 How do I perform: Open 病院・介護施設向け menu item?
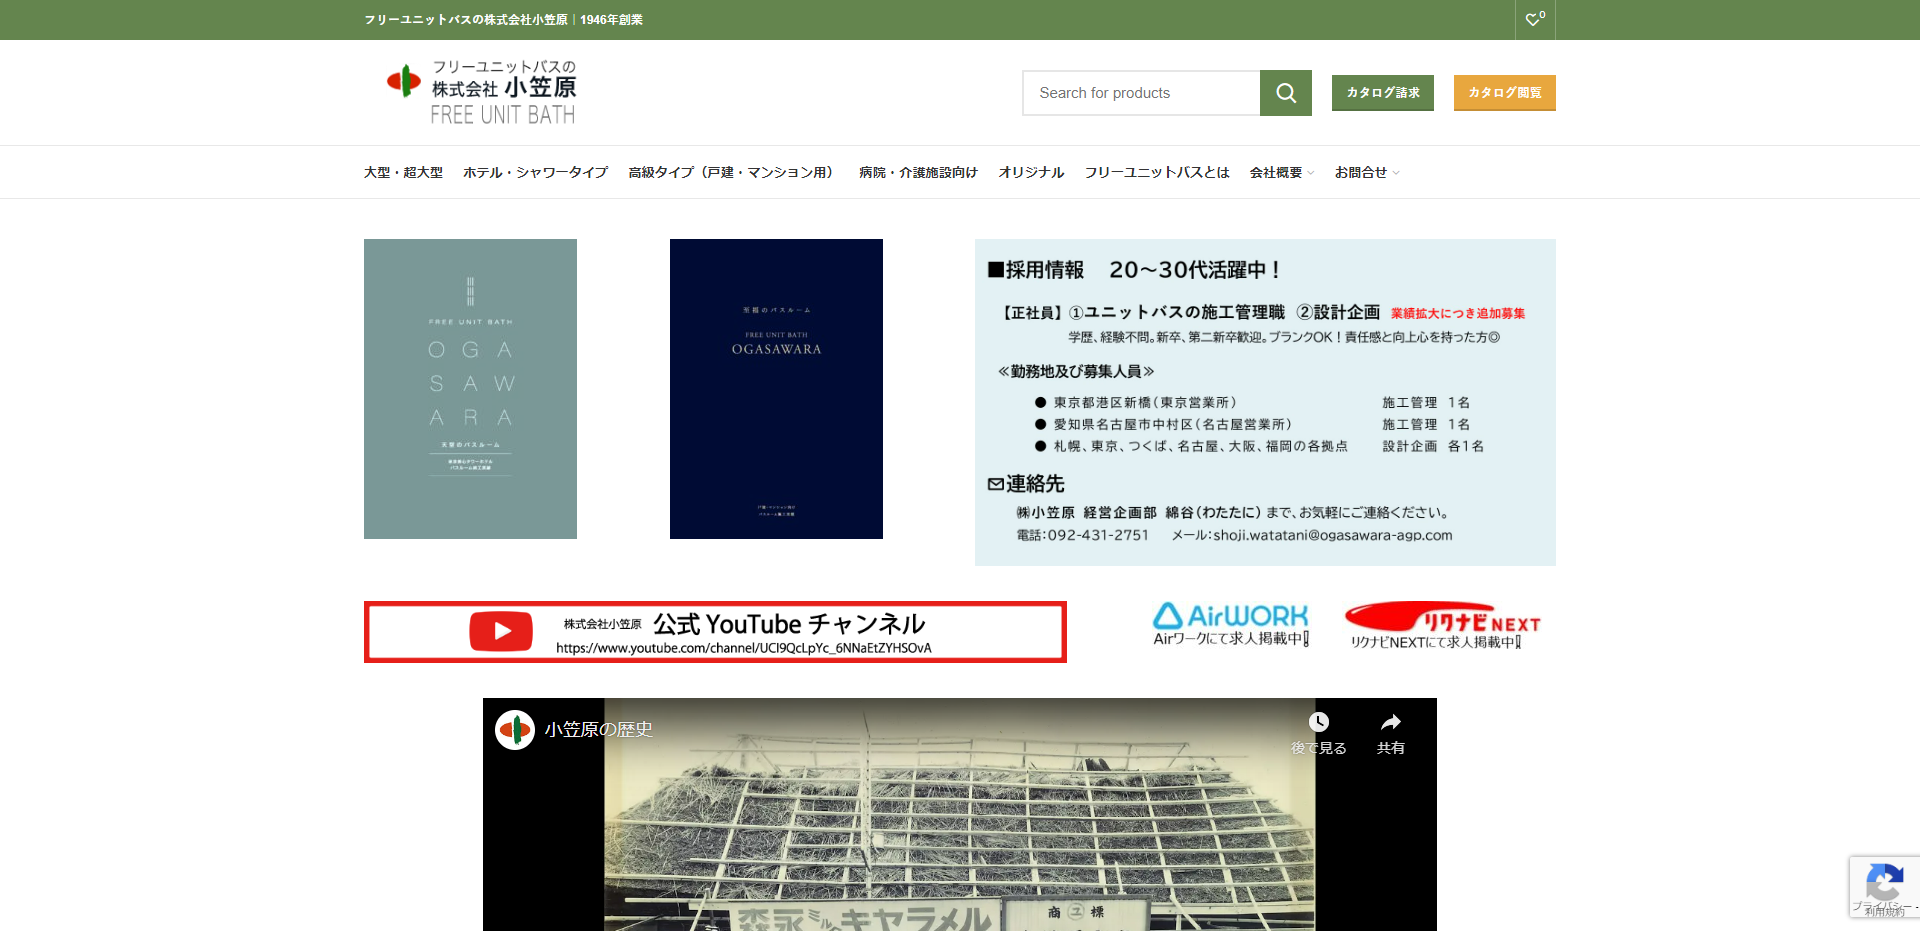pyautogui.click(x=917, y=173)
